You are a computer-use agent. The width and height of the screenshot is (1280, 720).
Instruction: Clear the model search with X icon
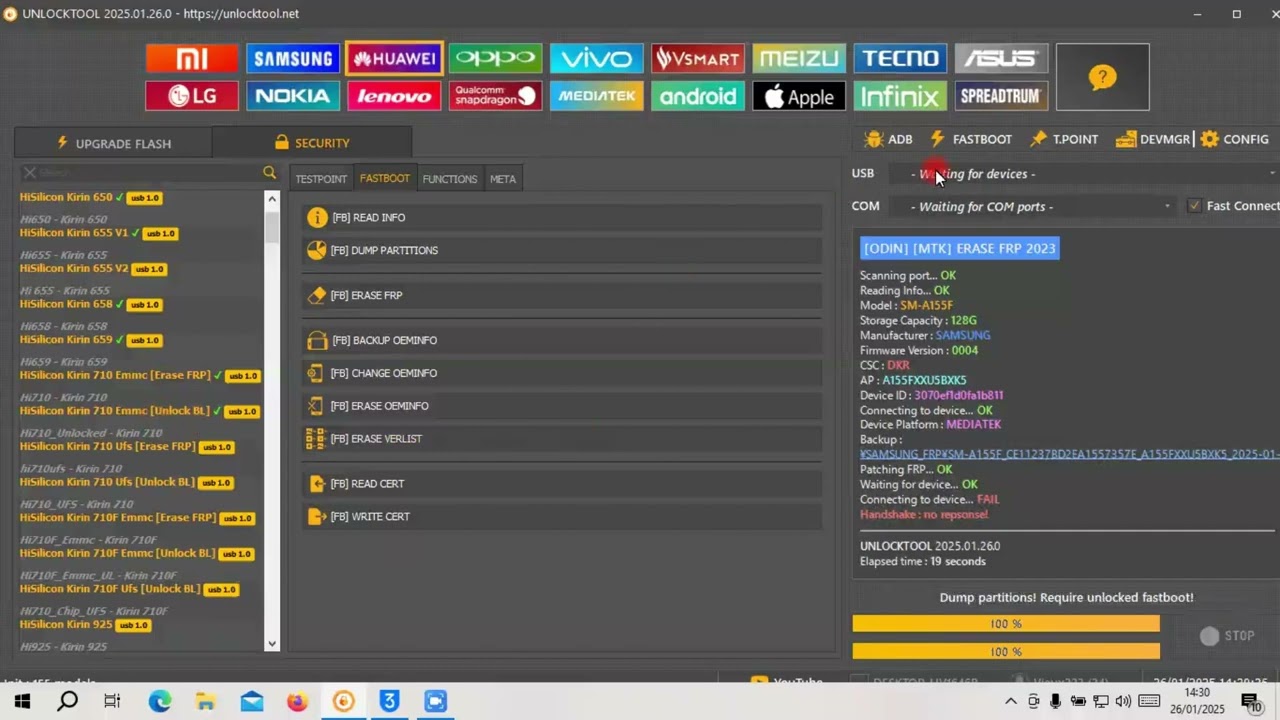coord(30,173)
